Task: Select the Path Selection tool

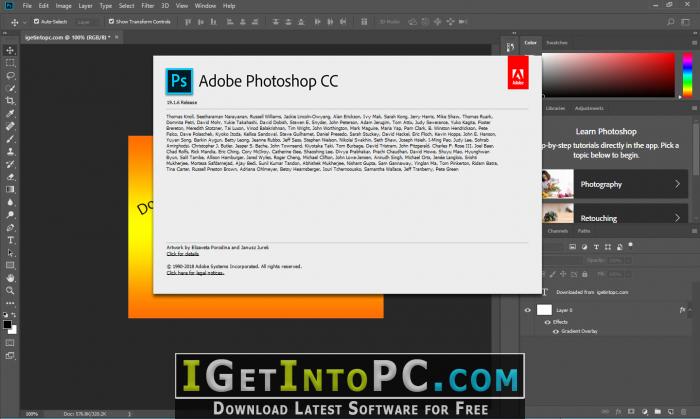Action: (x=10, y=253)
